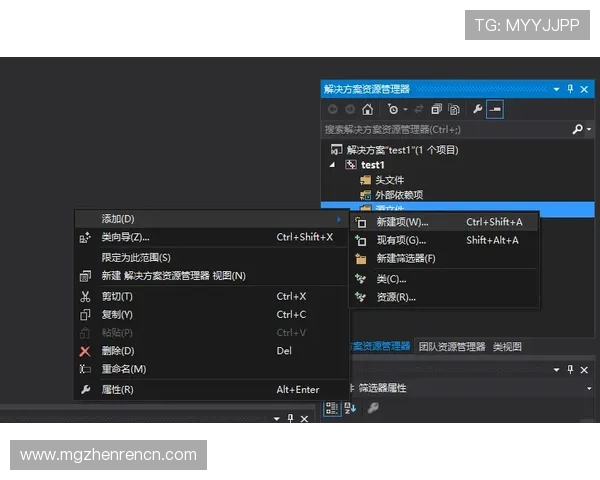600x480 pixels.
Task: Choose 资源(R)... in submenu
Action: click(x=444, y=297)
